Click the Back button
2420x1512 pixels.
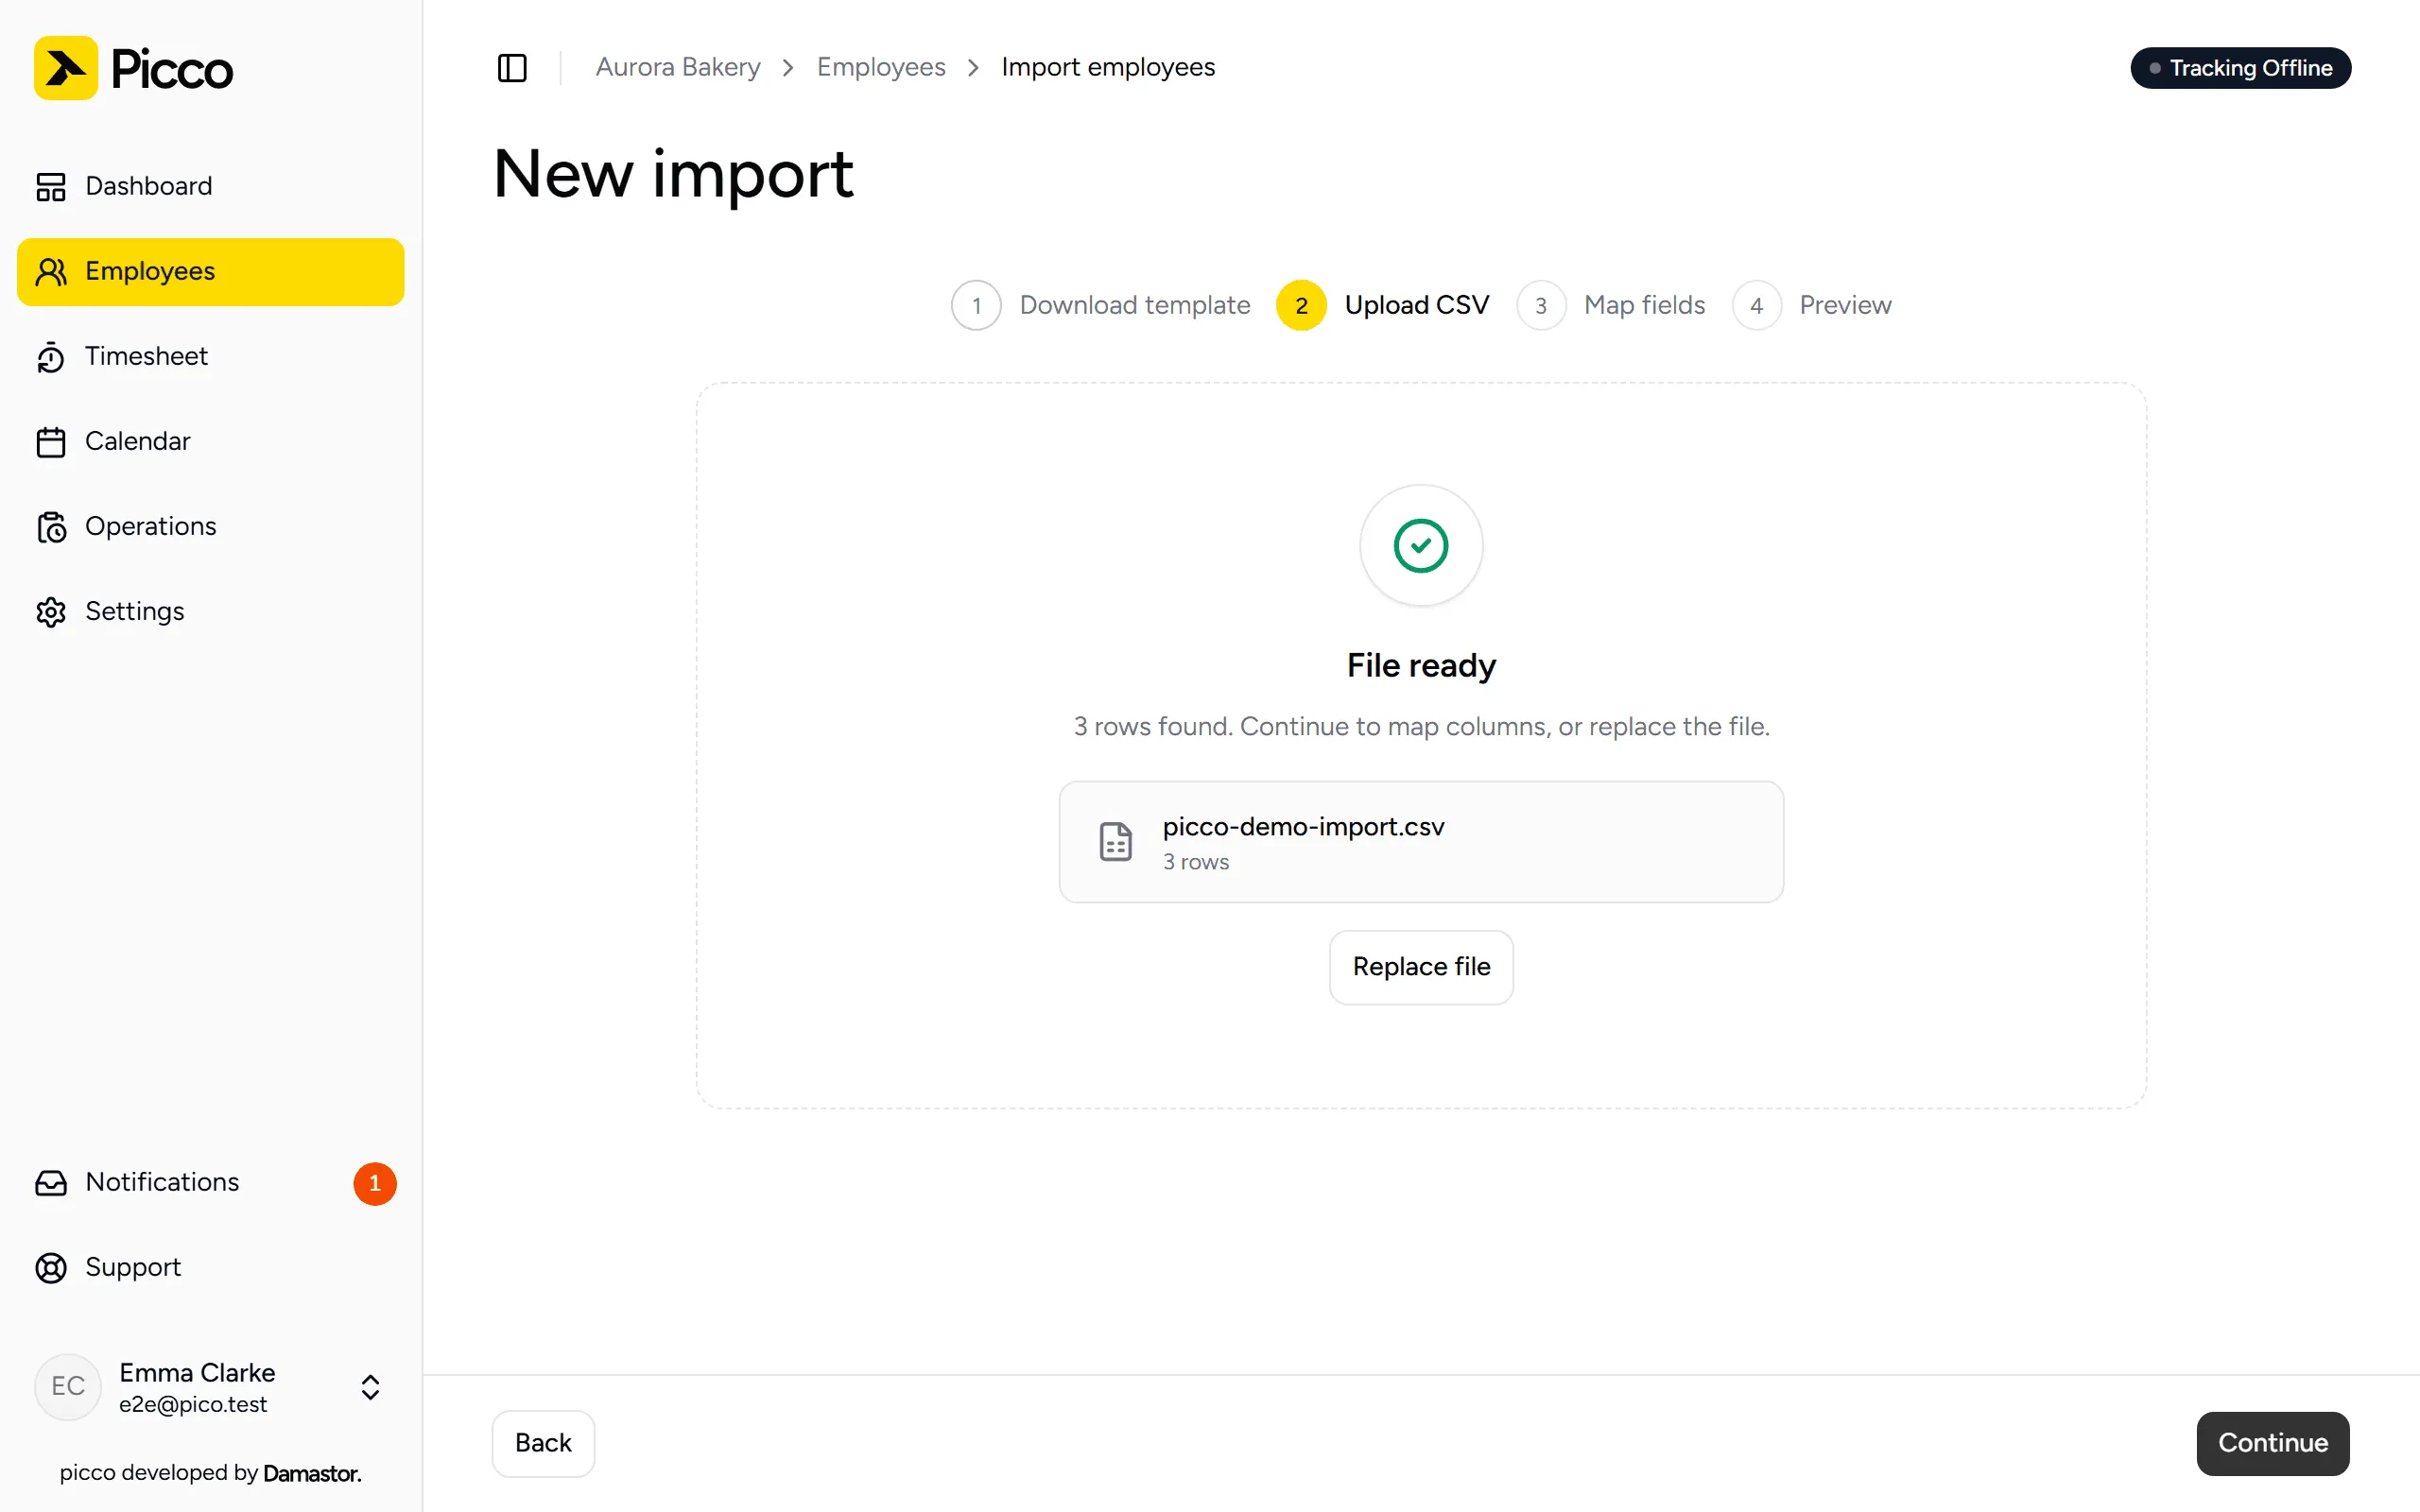click(x=543, y=1443)
